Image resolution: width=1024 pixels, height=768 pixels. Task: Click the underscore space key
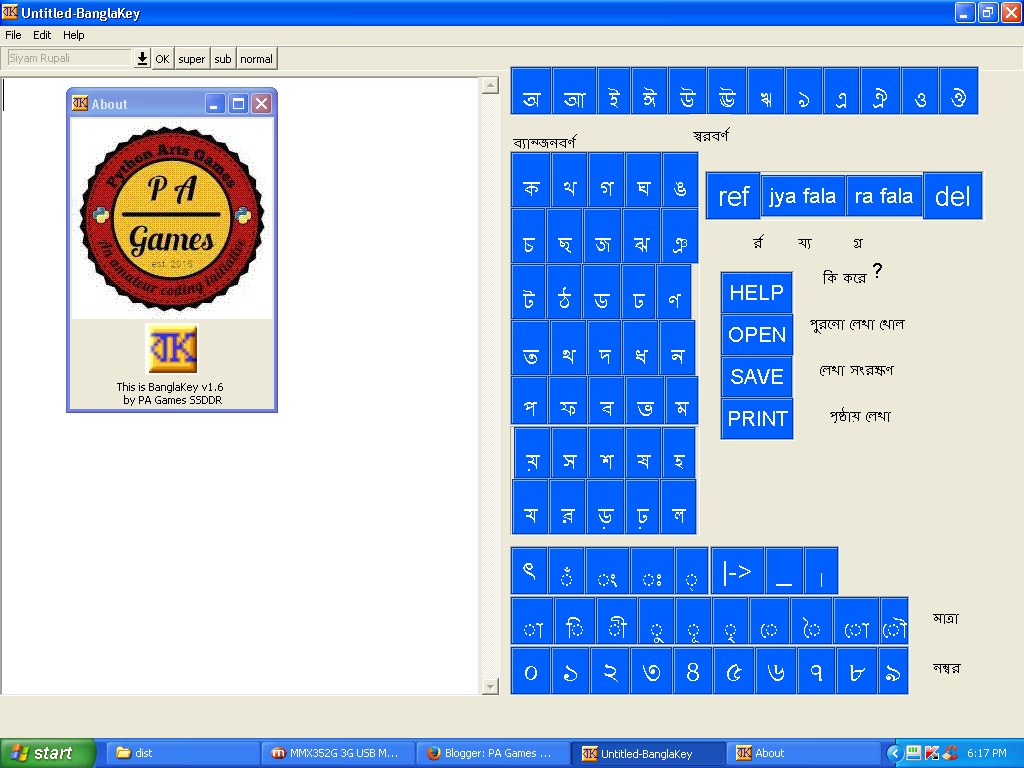pos(784,570)
